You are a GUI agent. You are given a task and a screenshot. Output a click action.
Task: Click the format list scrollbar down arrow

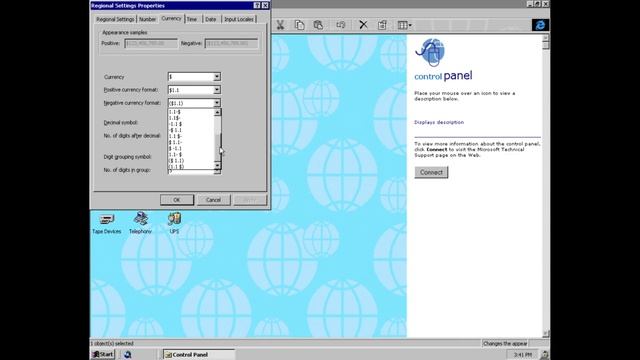pyautogui.click(x=218, y=165)
